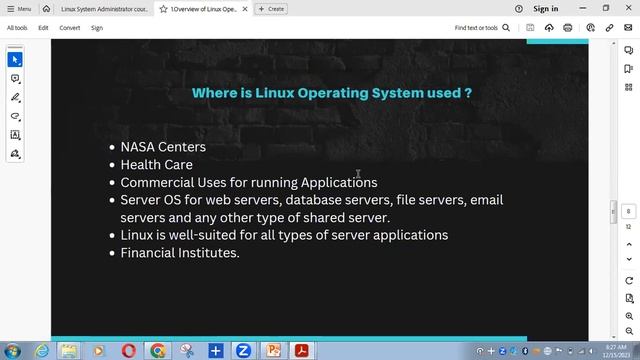The image size is (640, 360).
Task: Select the freehand draw loop tool
Action: pyautogui.click(x=15, y=116)
